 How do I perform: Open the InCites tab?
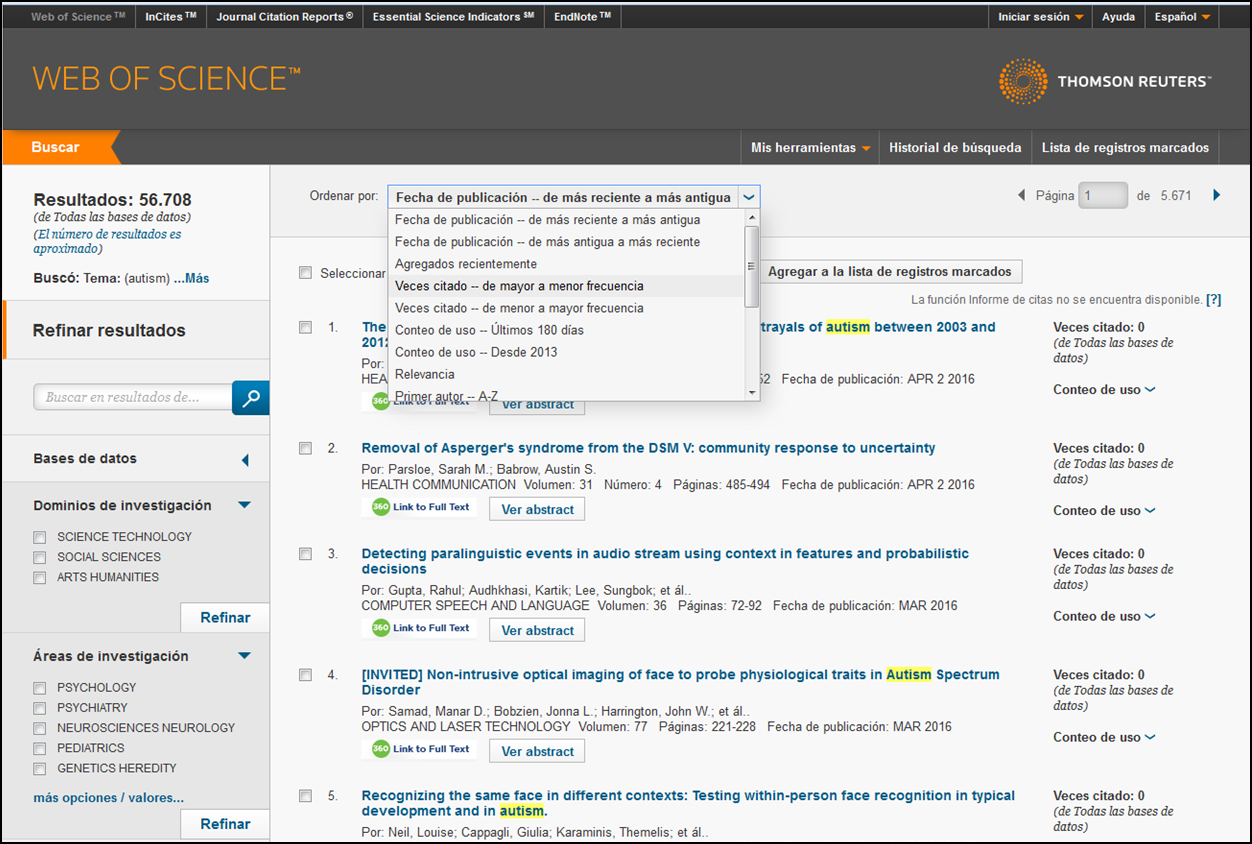[170, 17]
